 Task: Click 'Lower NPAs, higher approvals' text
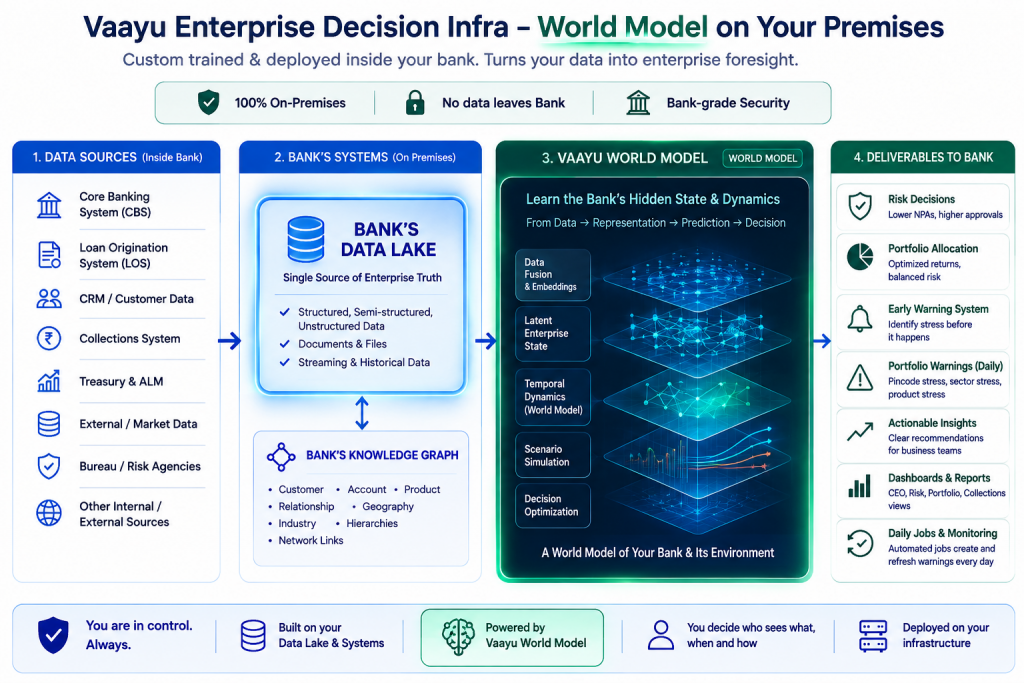(x=945, y=214)
